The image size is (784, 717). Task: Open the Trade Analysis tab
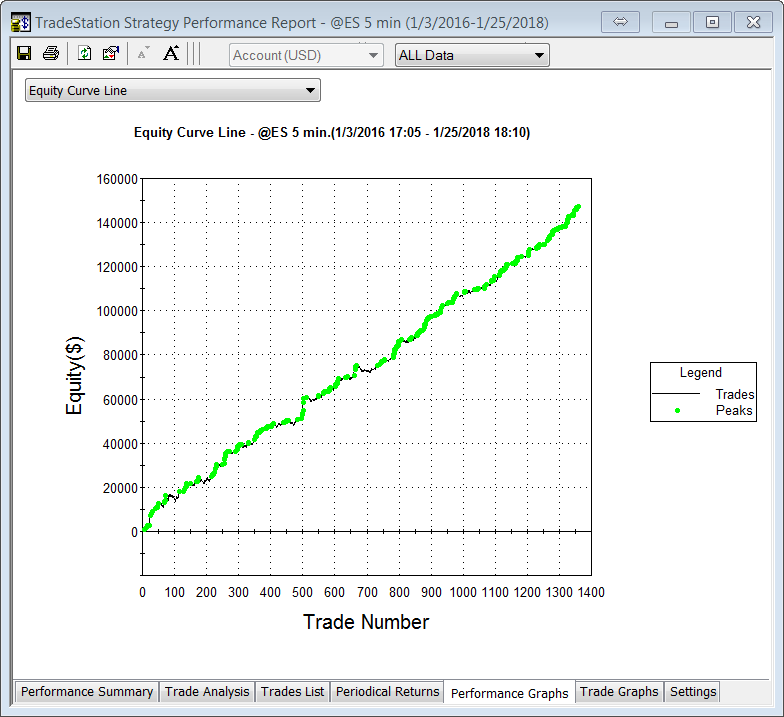[208, 691]
